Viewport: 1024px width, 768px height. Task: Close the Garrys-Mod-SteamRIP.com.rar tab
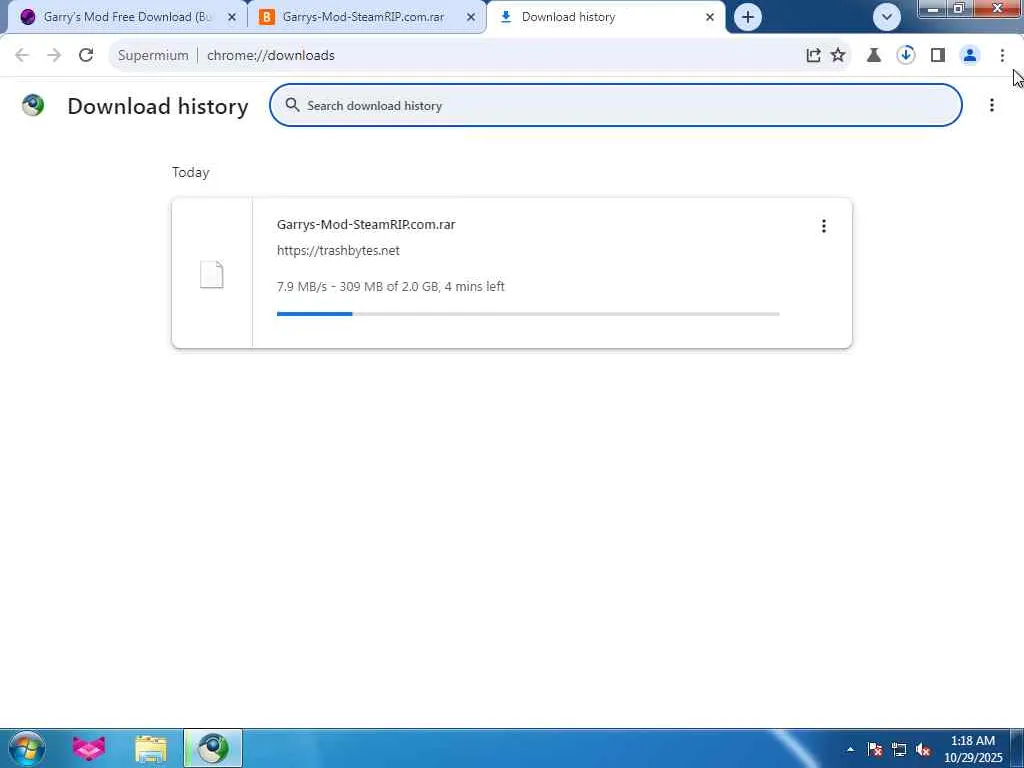(471, 17)
